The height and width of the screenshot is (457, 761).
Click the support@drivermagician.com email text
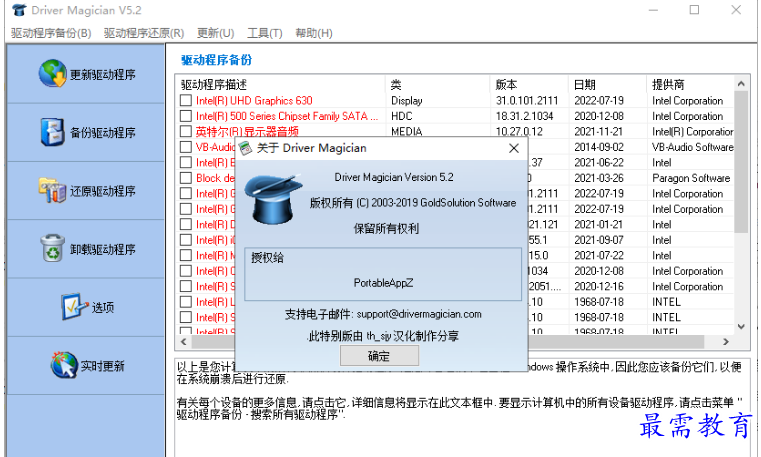[x=419, y=314]
